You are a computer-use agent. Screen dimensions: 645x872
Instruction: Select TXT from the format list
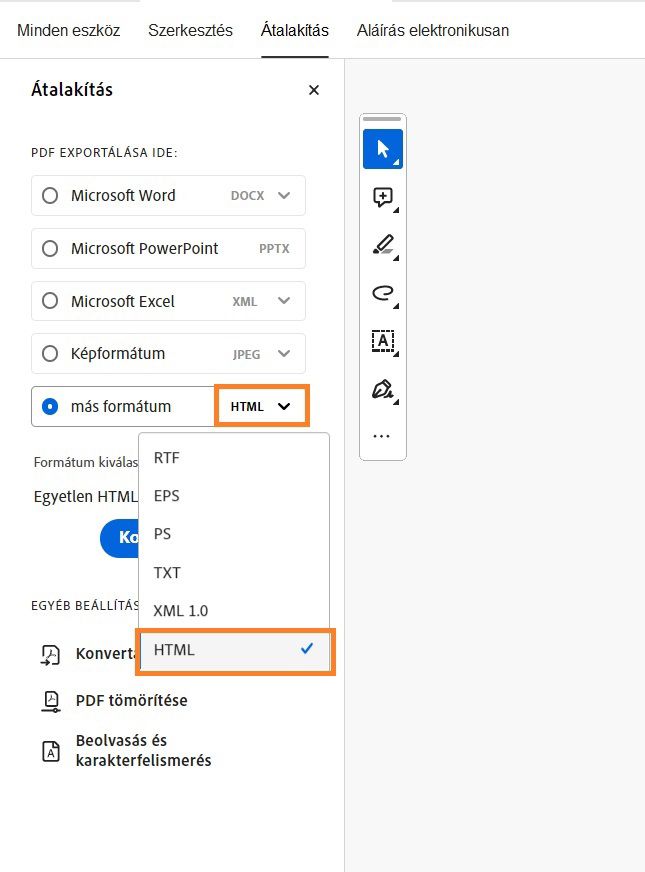(167, 572)
